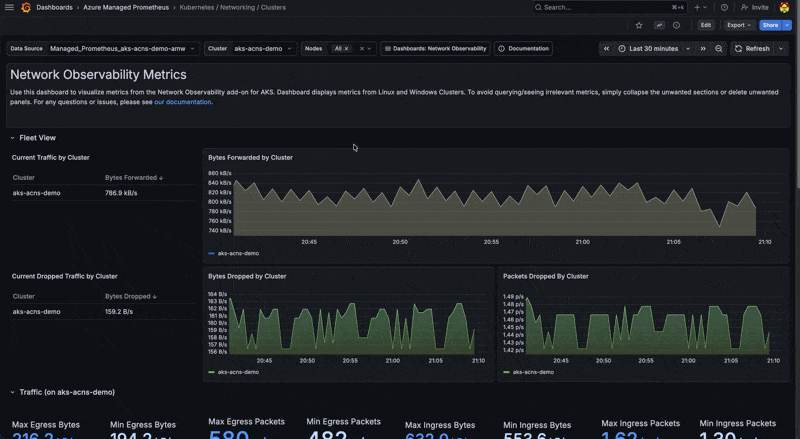
Task: Click the Refresh button
Action: click(x=752, y=48)
